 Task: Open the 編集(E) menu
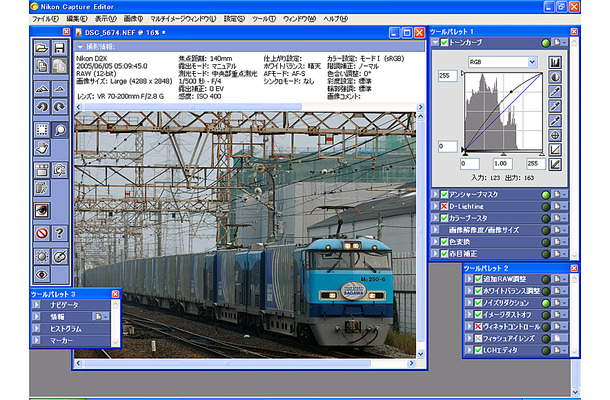[77, 19]
